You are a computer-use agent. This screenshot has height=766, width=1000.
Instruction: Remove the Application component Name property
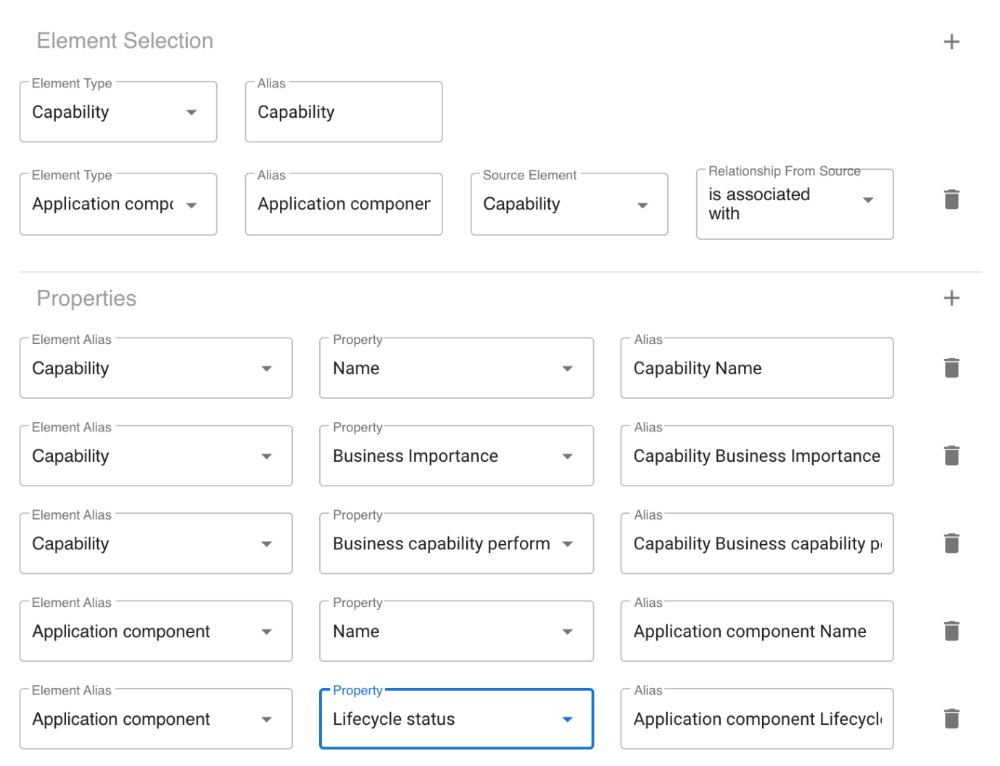(951, 631)
